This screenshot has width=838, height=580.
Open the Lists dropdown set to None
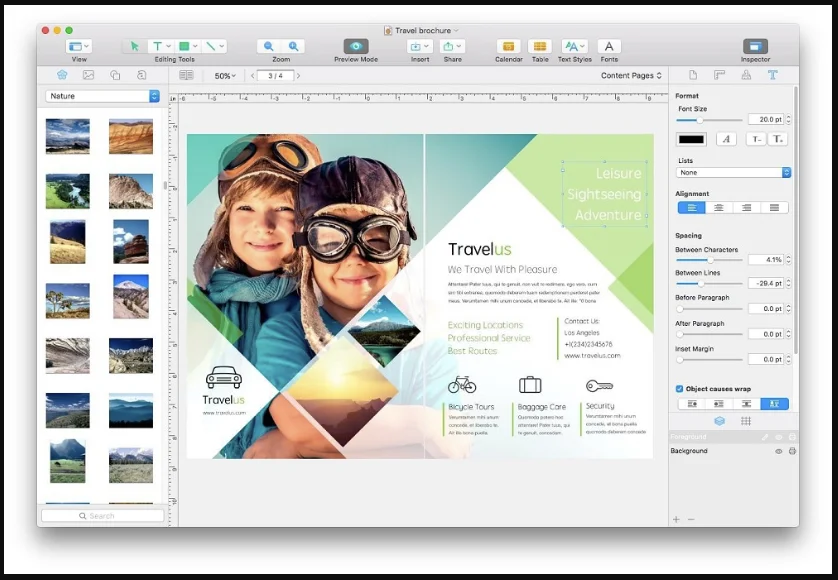click(x=733, y=173)
